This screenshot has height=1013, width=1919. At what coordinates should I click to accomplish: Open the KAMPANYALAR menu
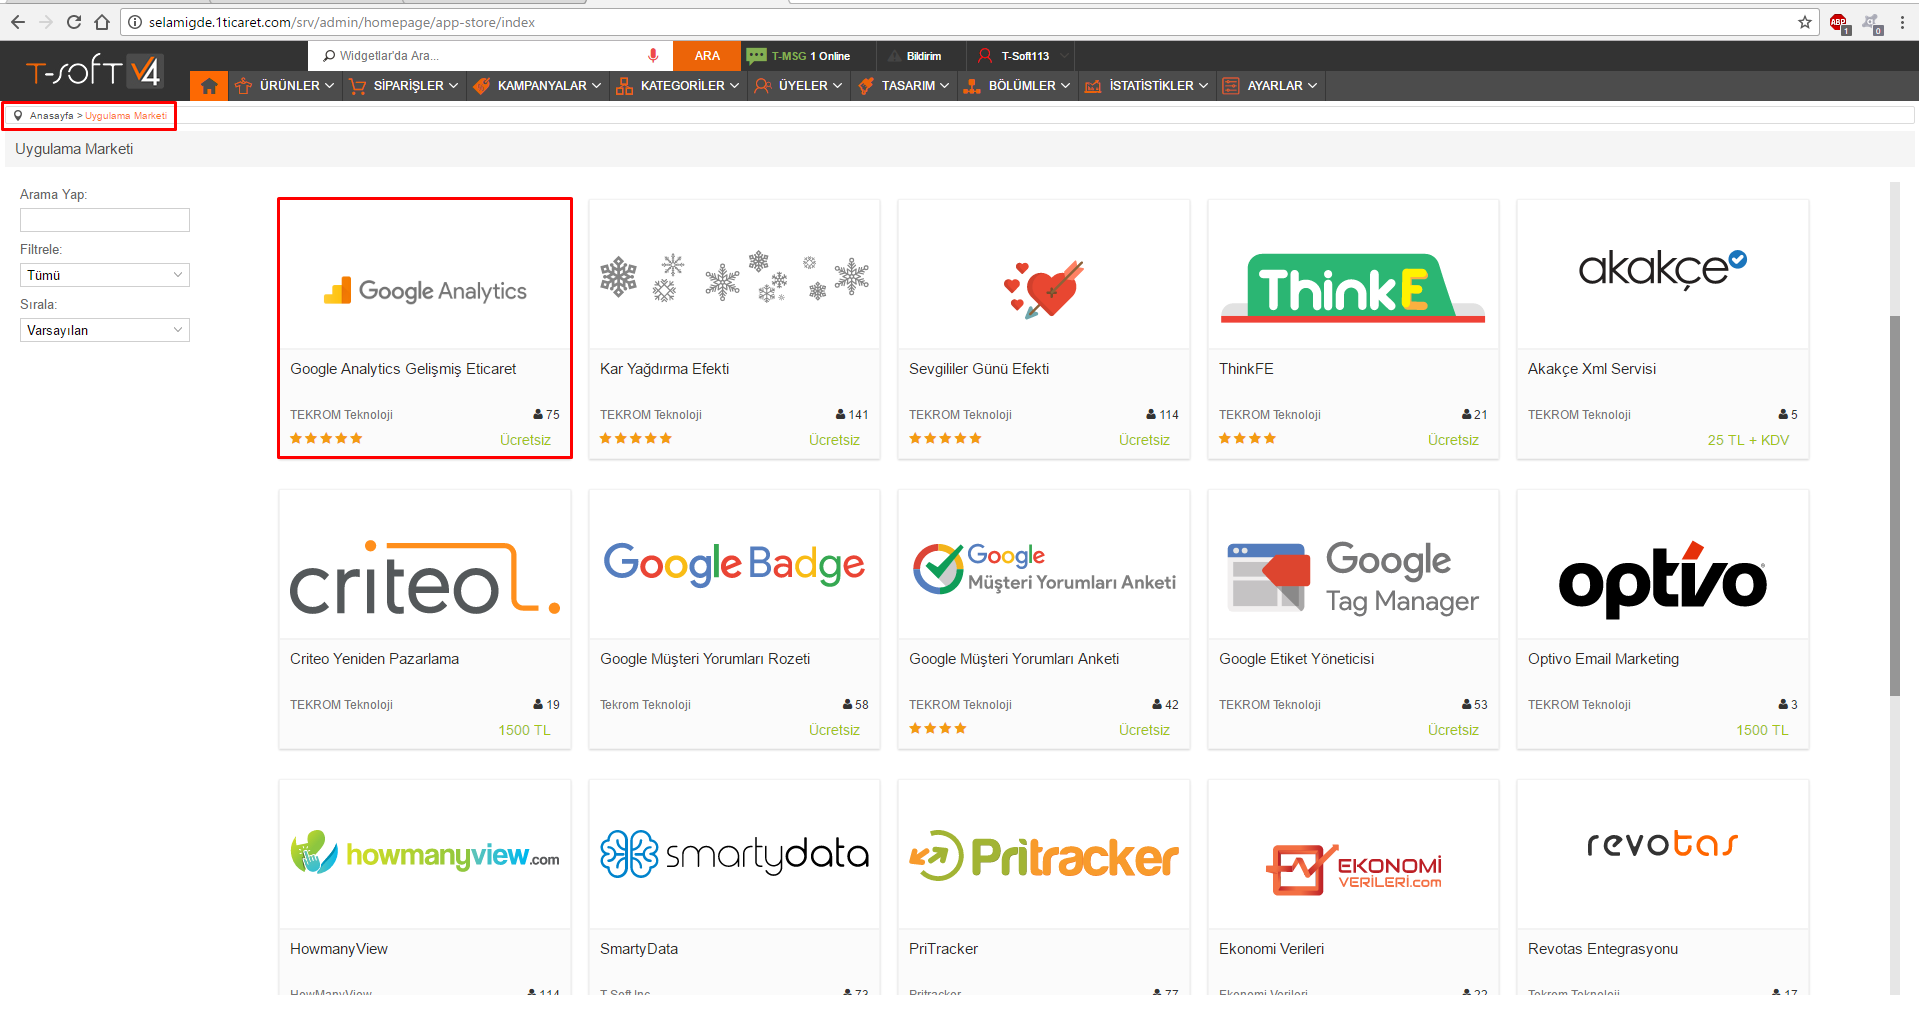540,86
